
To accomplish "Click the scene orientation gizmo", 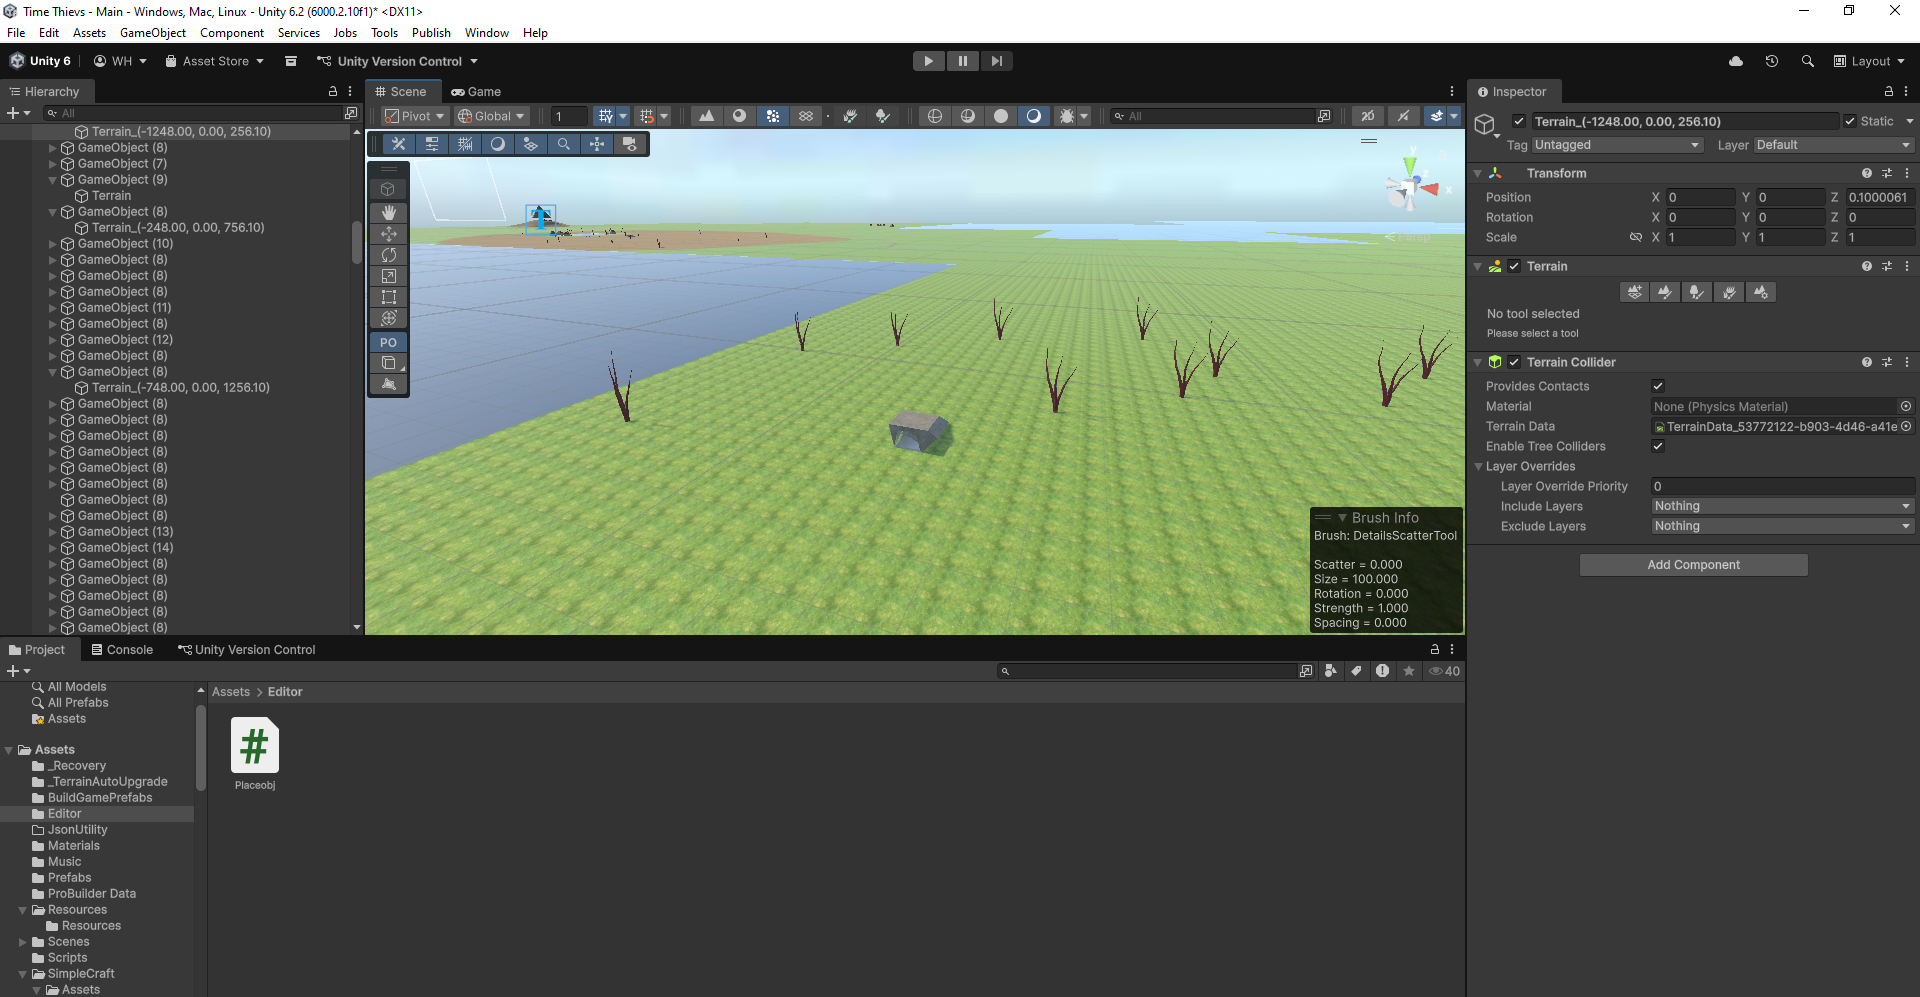I will coord(1411,185).
